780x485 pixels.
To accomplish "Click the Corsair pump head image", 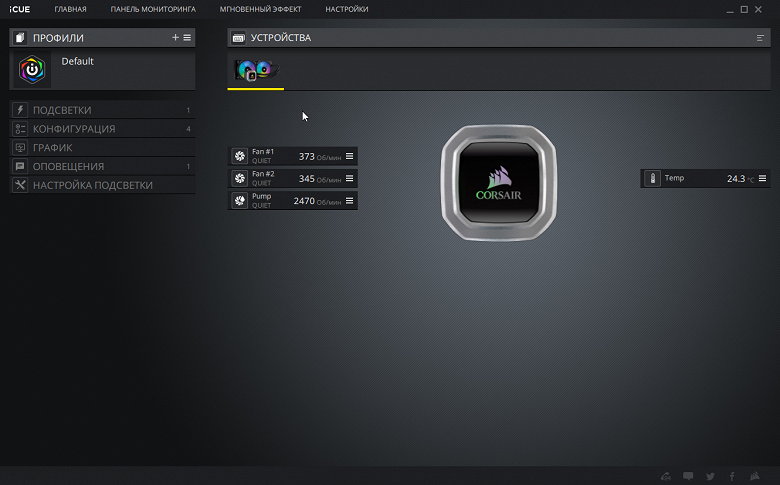I will coord(498,183).
